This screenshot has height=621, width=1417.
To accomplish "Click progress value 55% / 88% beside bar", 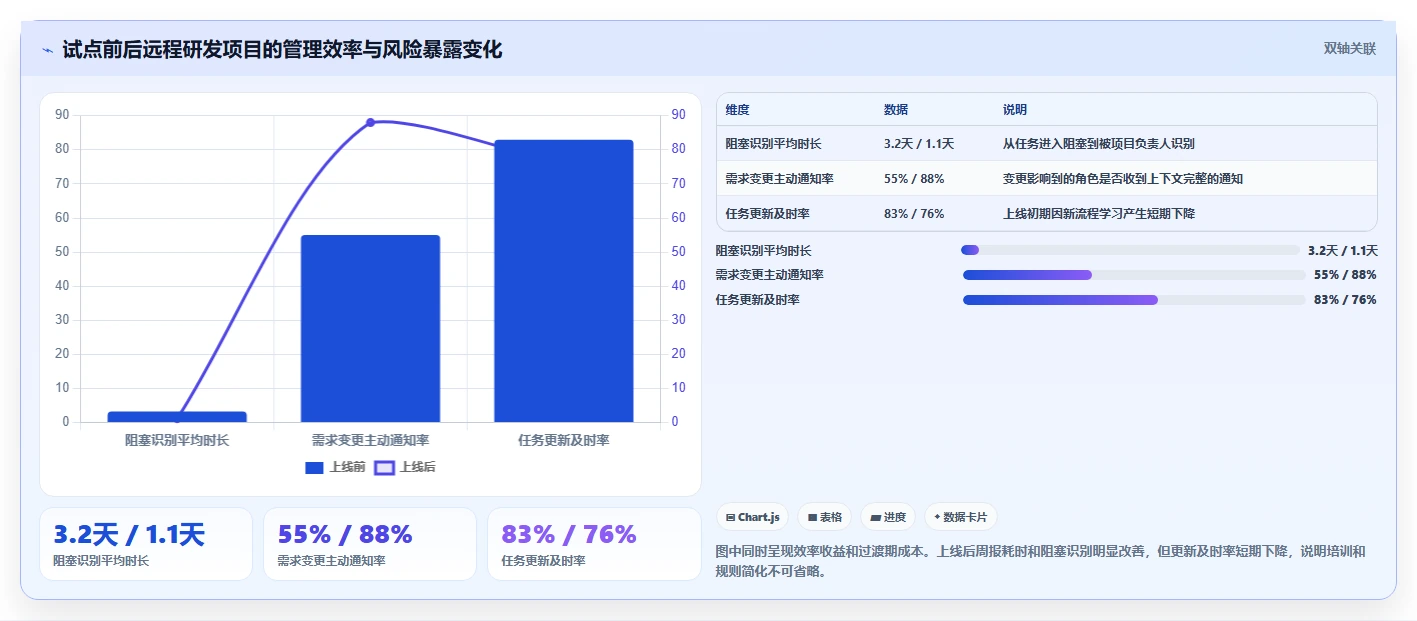I will pyautogui.click(x=1345, y=275).
